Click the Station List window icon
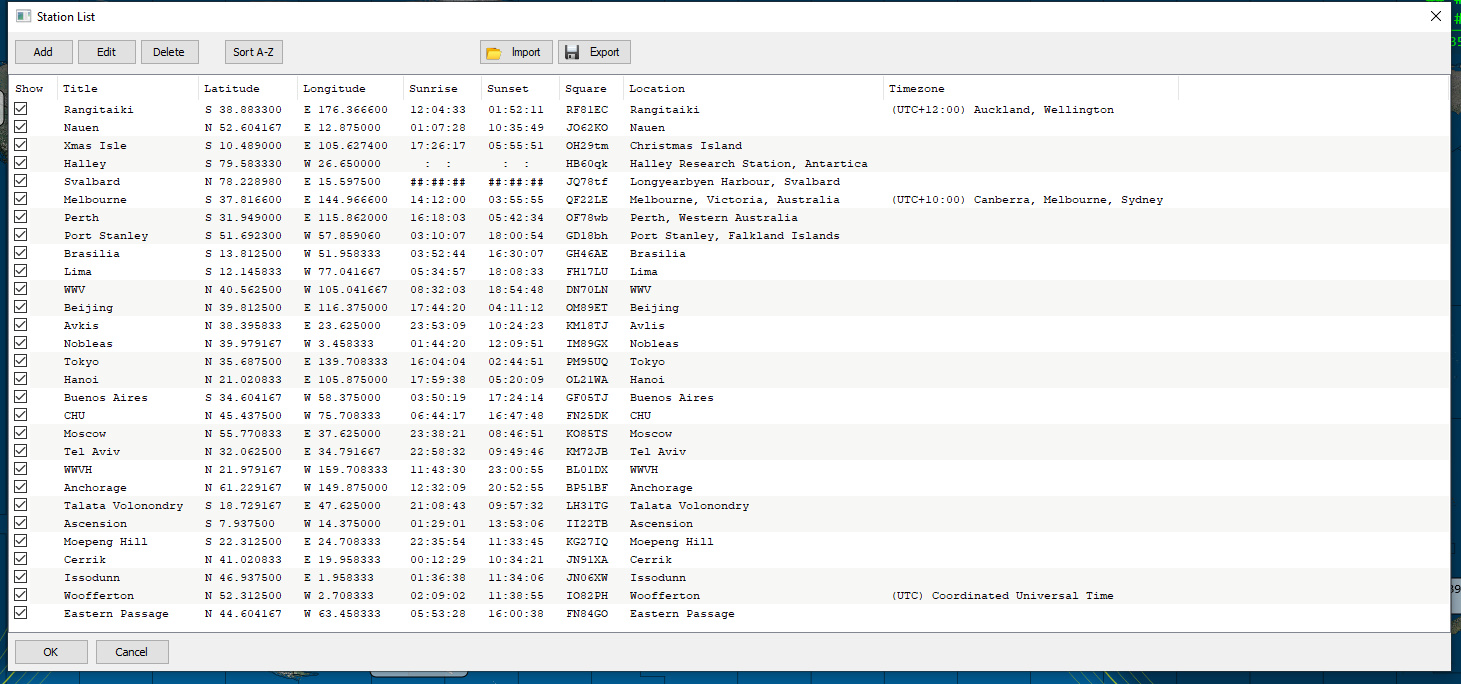1461x684 pixels. tap(24, 16)
